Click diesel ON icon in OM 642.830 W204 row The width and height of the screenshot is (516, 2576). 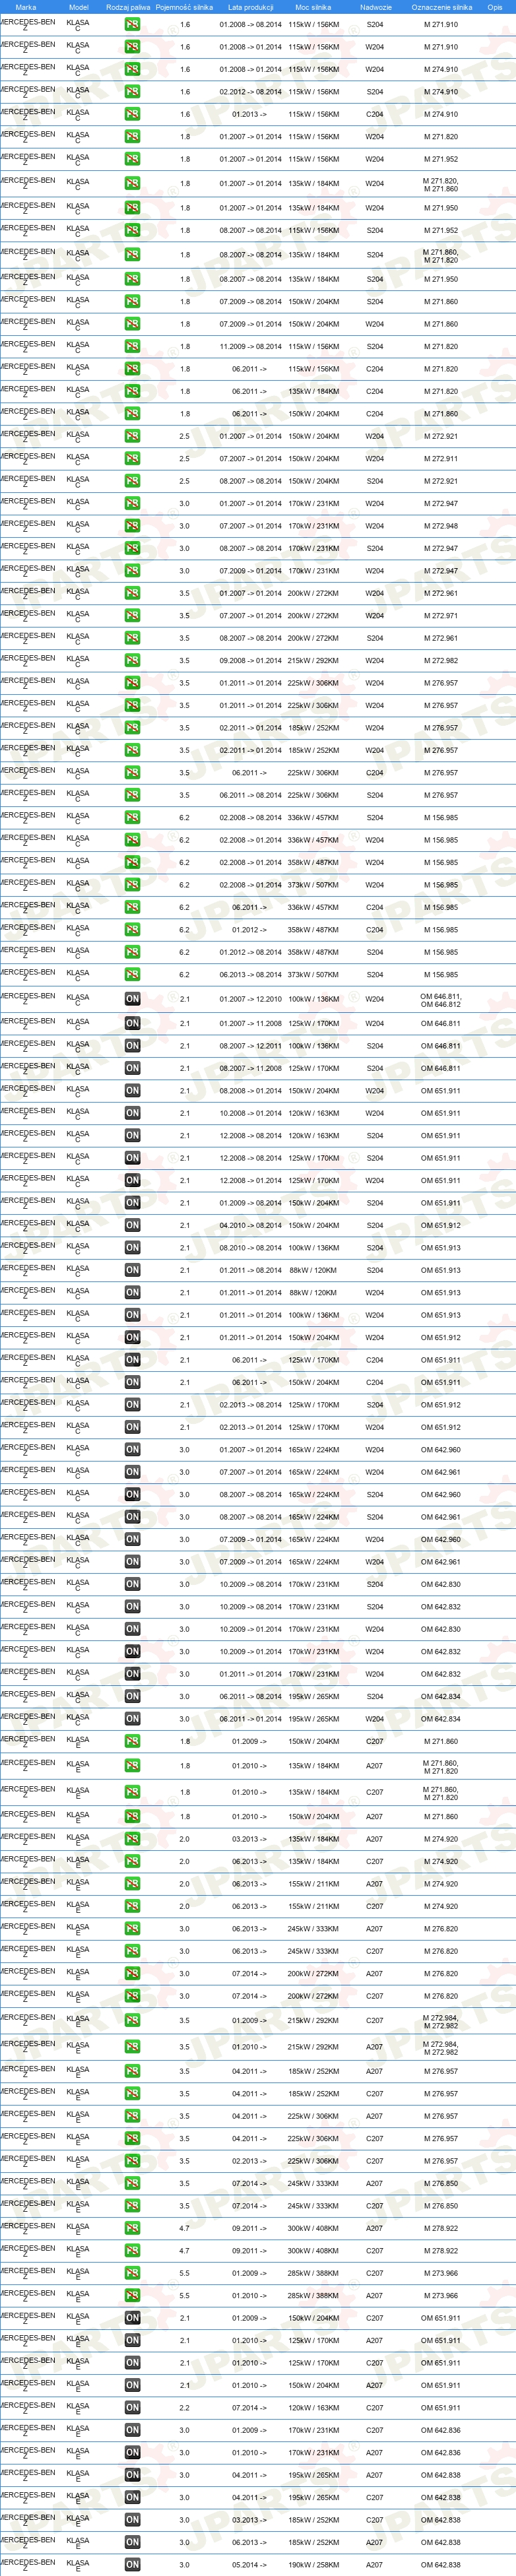point(132,1629)
